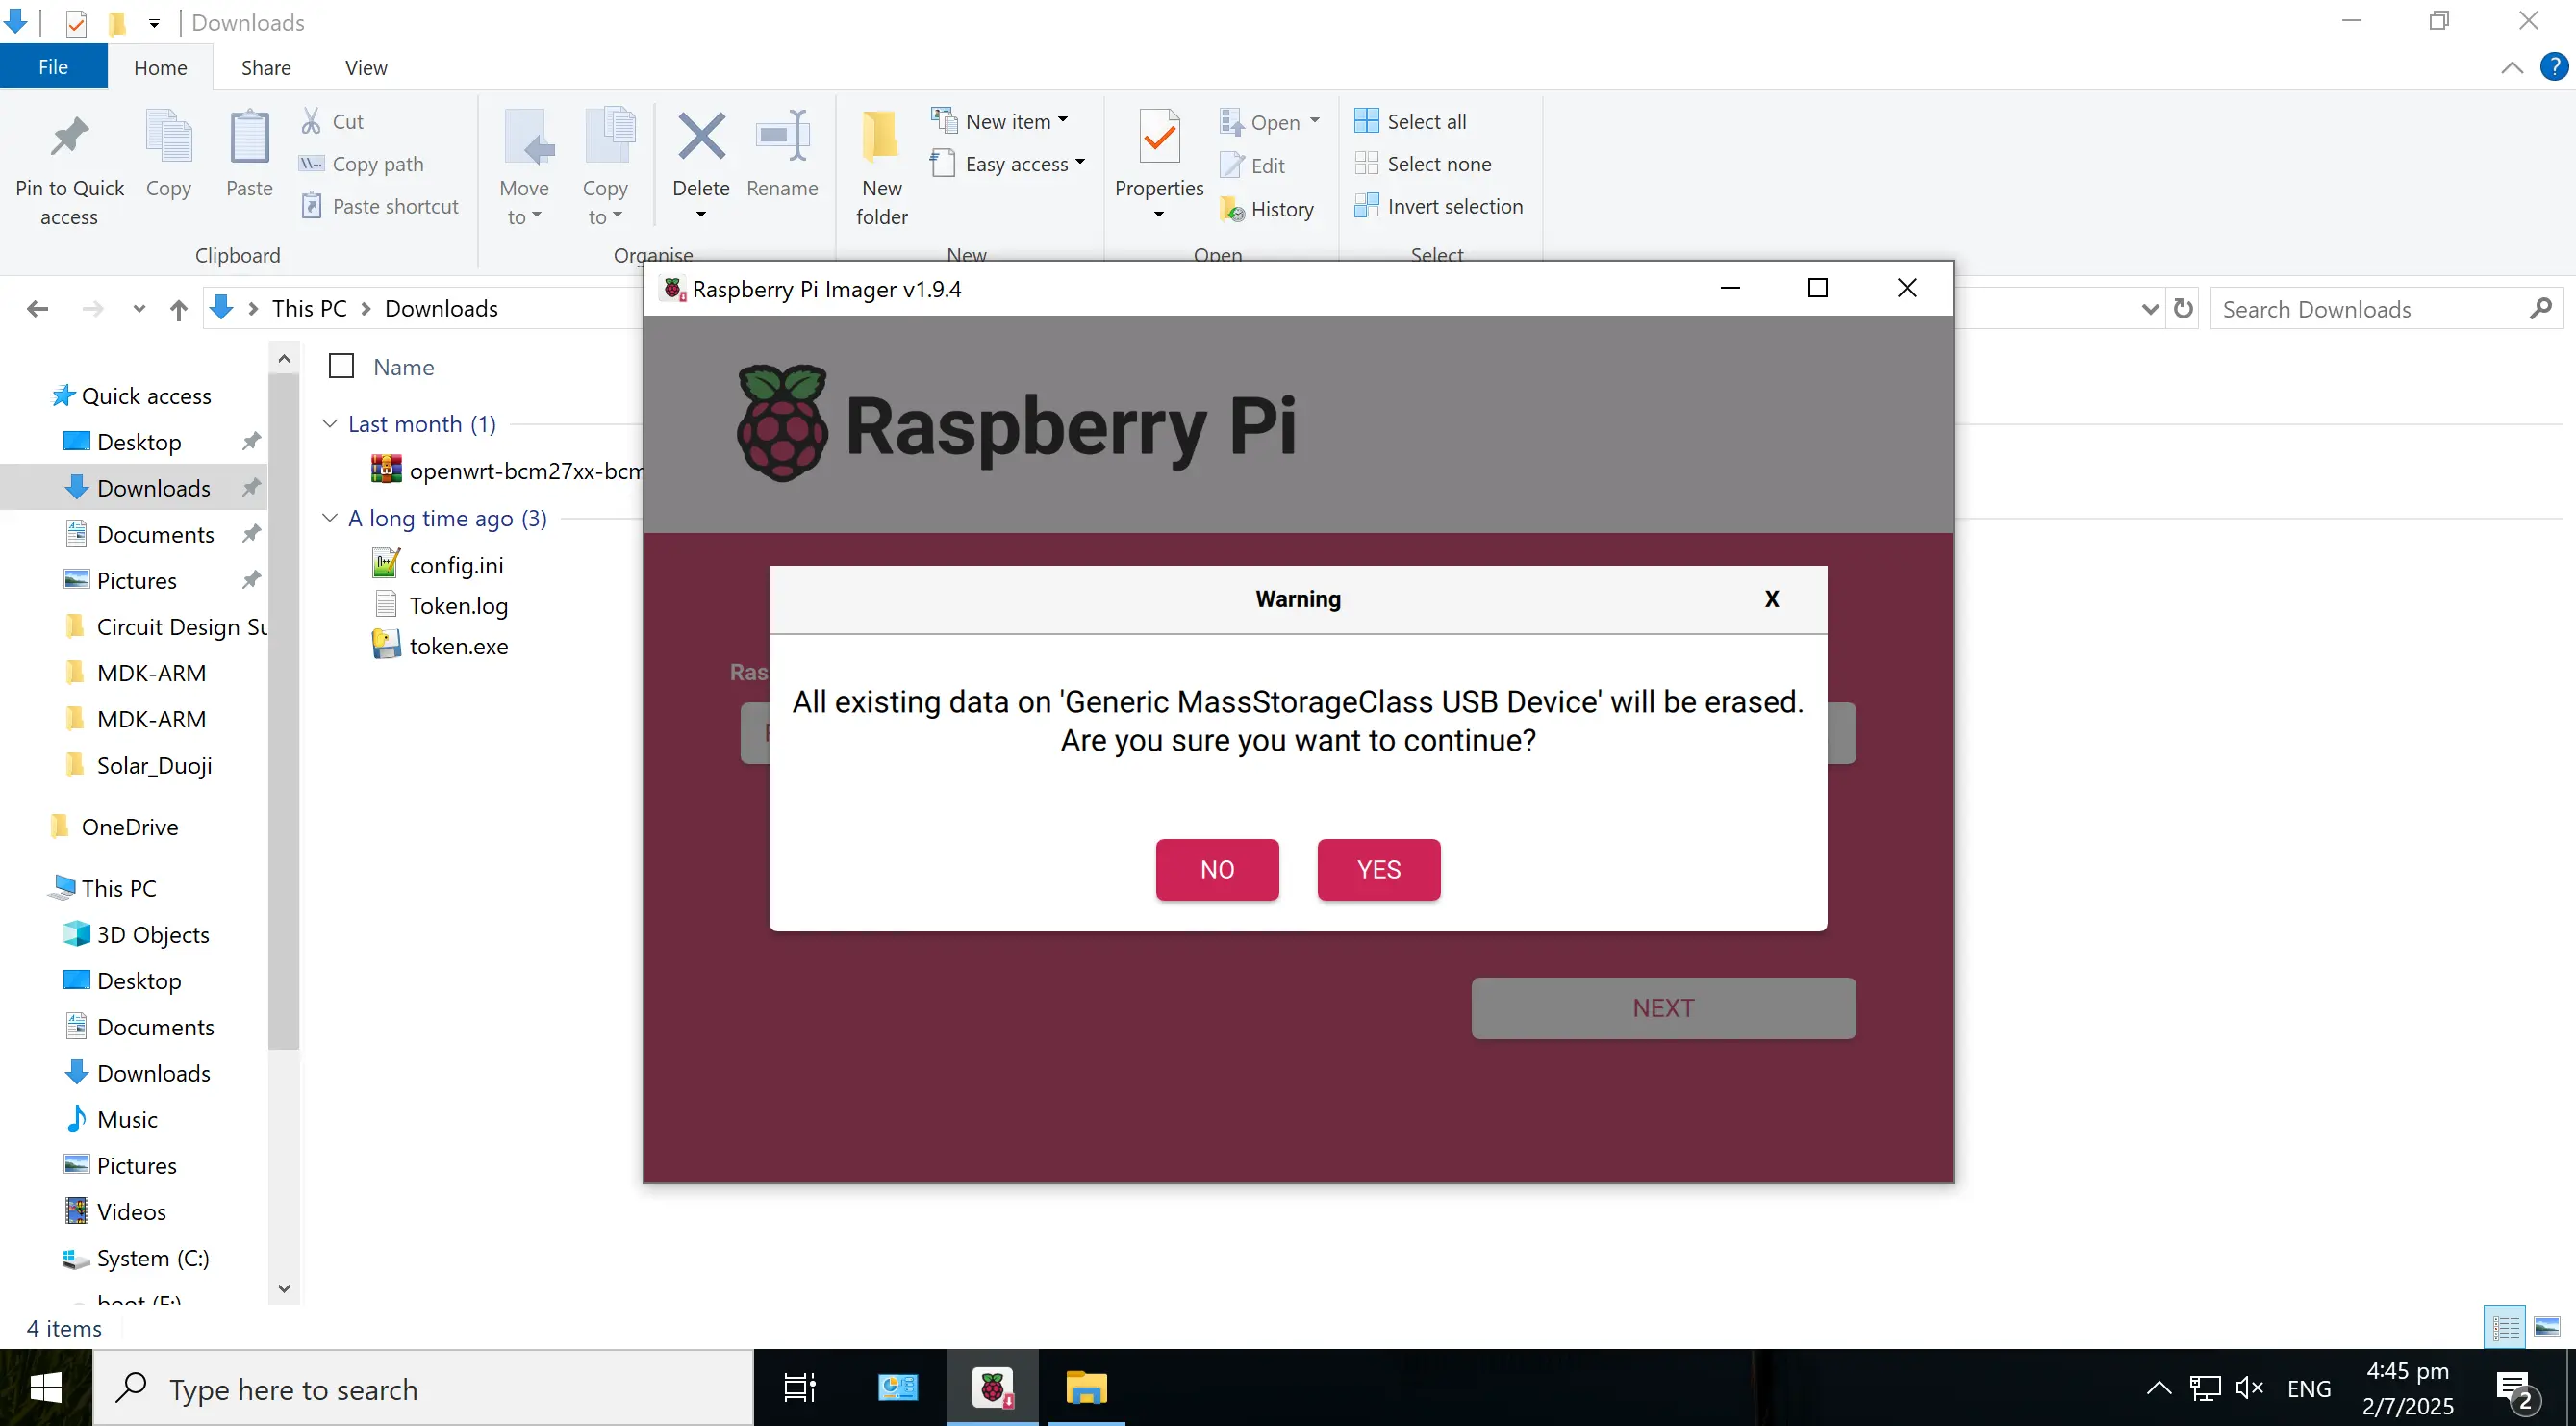Click Select none in ribbon
Screen dimensions: 2576x1426
[1422, 164]
